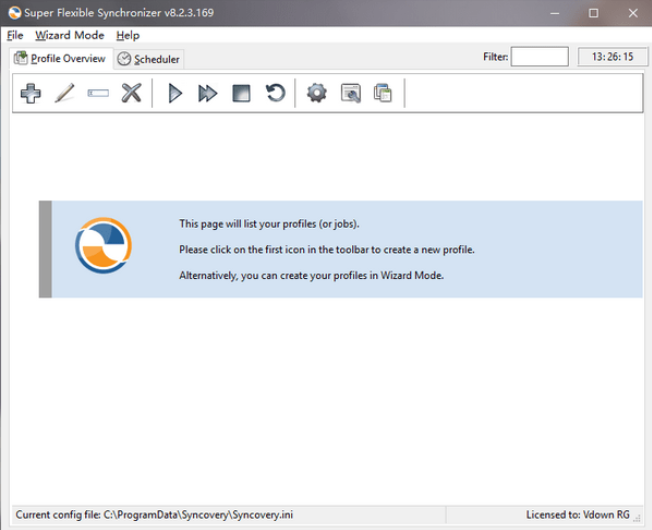Viewport: 652px width, 530px height.
Task: Click into the Filter input field
Action: (539, 57)
